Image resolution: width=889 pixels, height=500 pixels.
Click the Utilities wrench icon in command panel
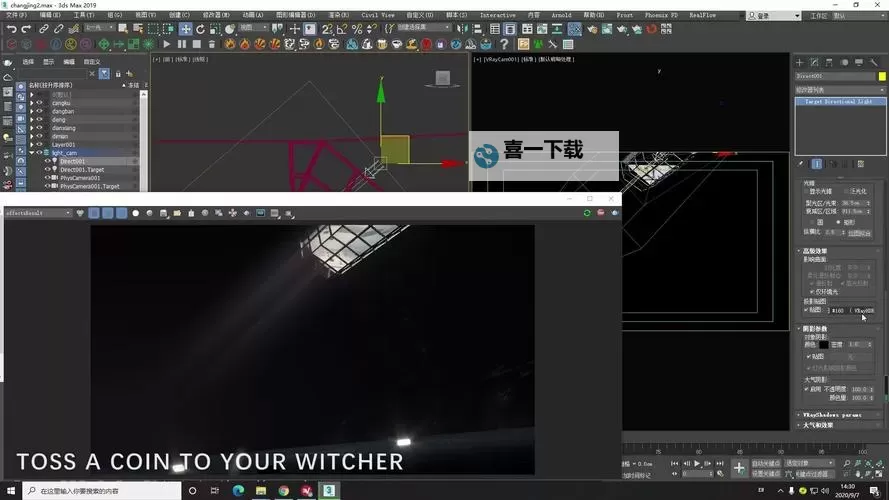[873, 62]
